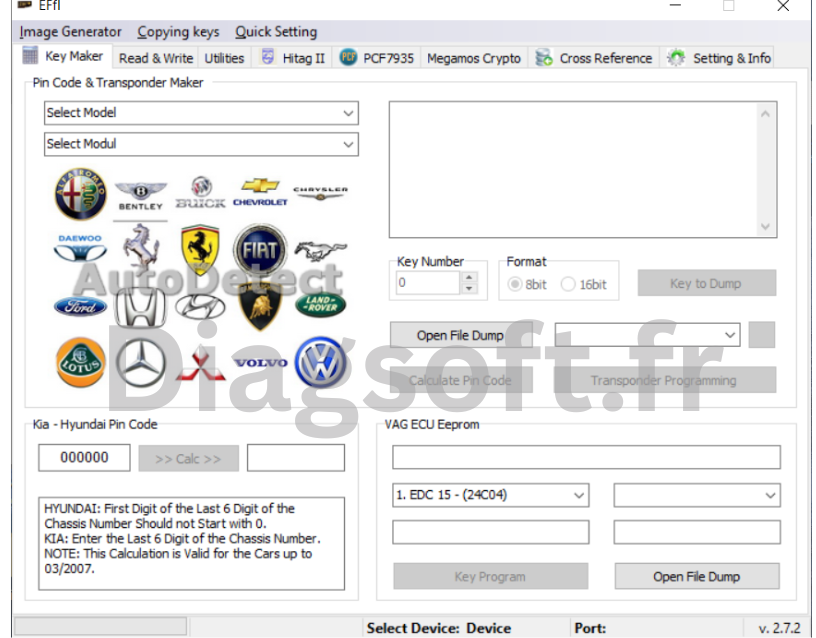816x638 pixels.
Task: Click the field under EDC 15 dropdown
Action: click(491, 532)
